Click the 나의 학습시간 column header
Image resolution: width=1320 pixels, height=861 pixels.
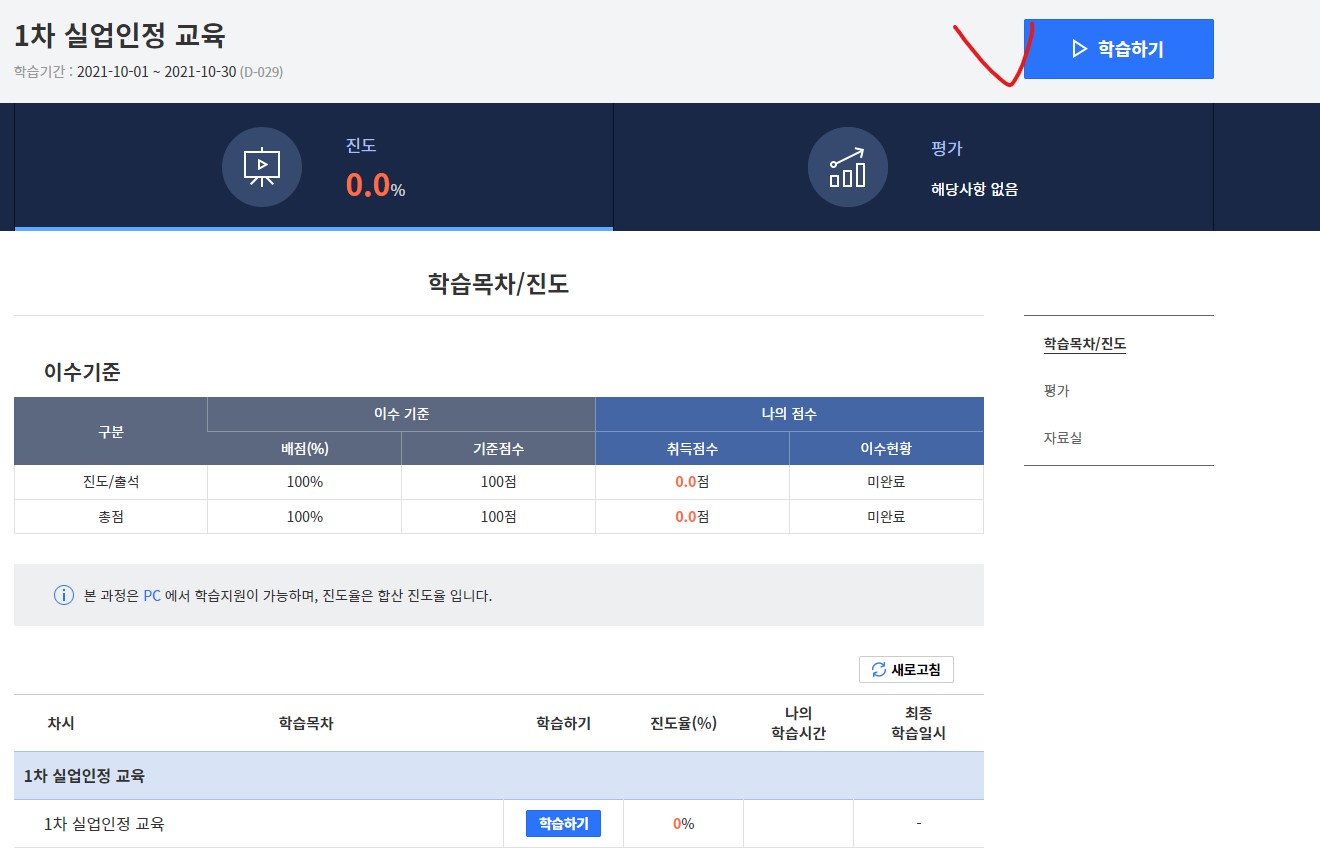point(798,723)
